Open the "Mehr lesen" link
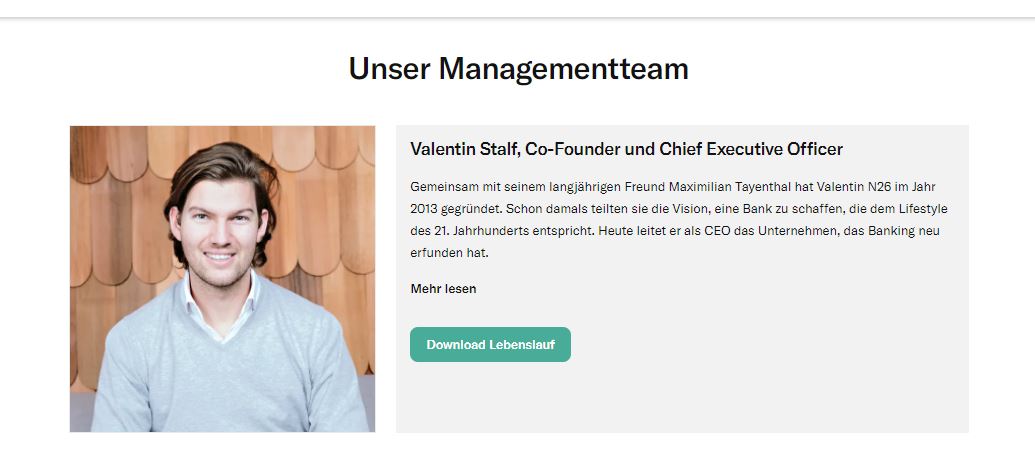 click(443, 289)
